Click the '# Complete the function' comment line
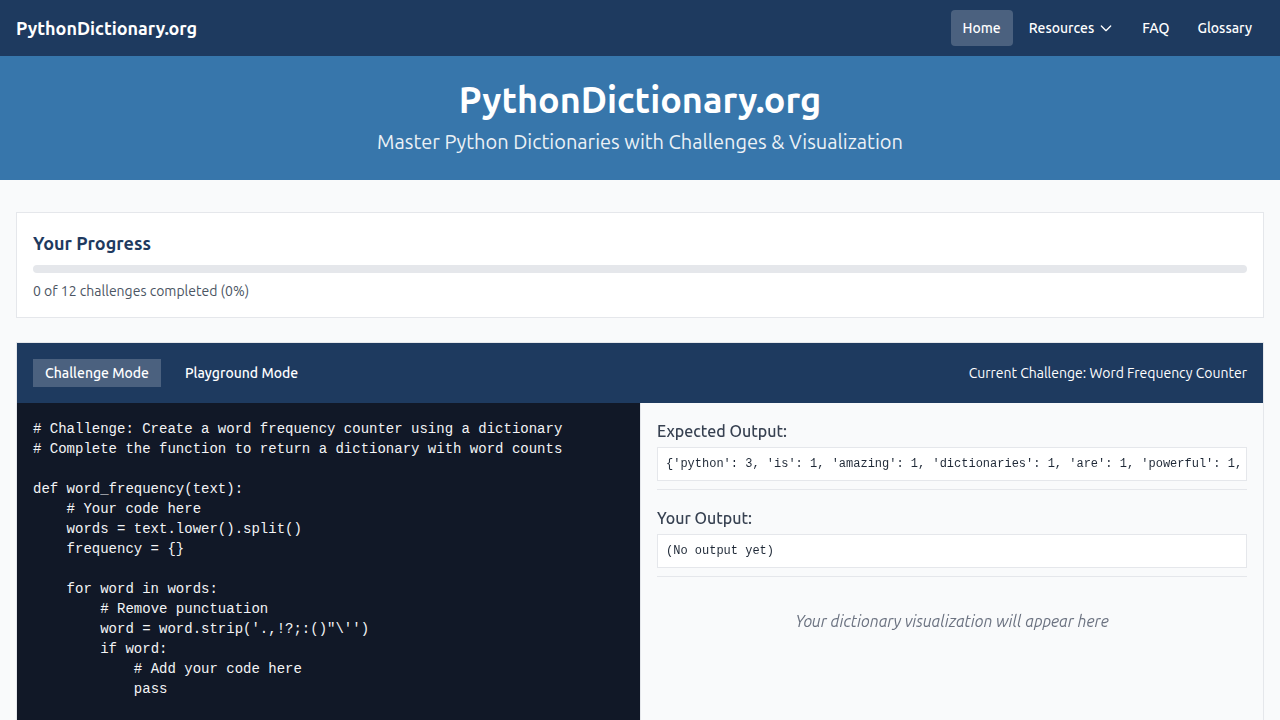This screenshot has width=1280, height=720. tap(298, 448)
